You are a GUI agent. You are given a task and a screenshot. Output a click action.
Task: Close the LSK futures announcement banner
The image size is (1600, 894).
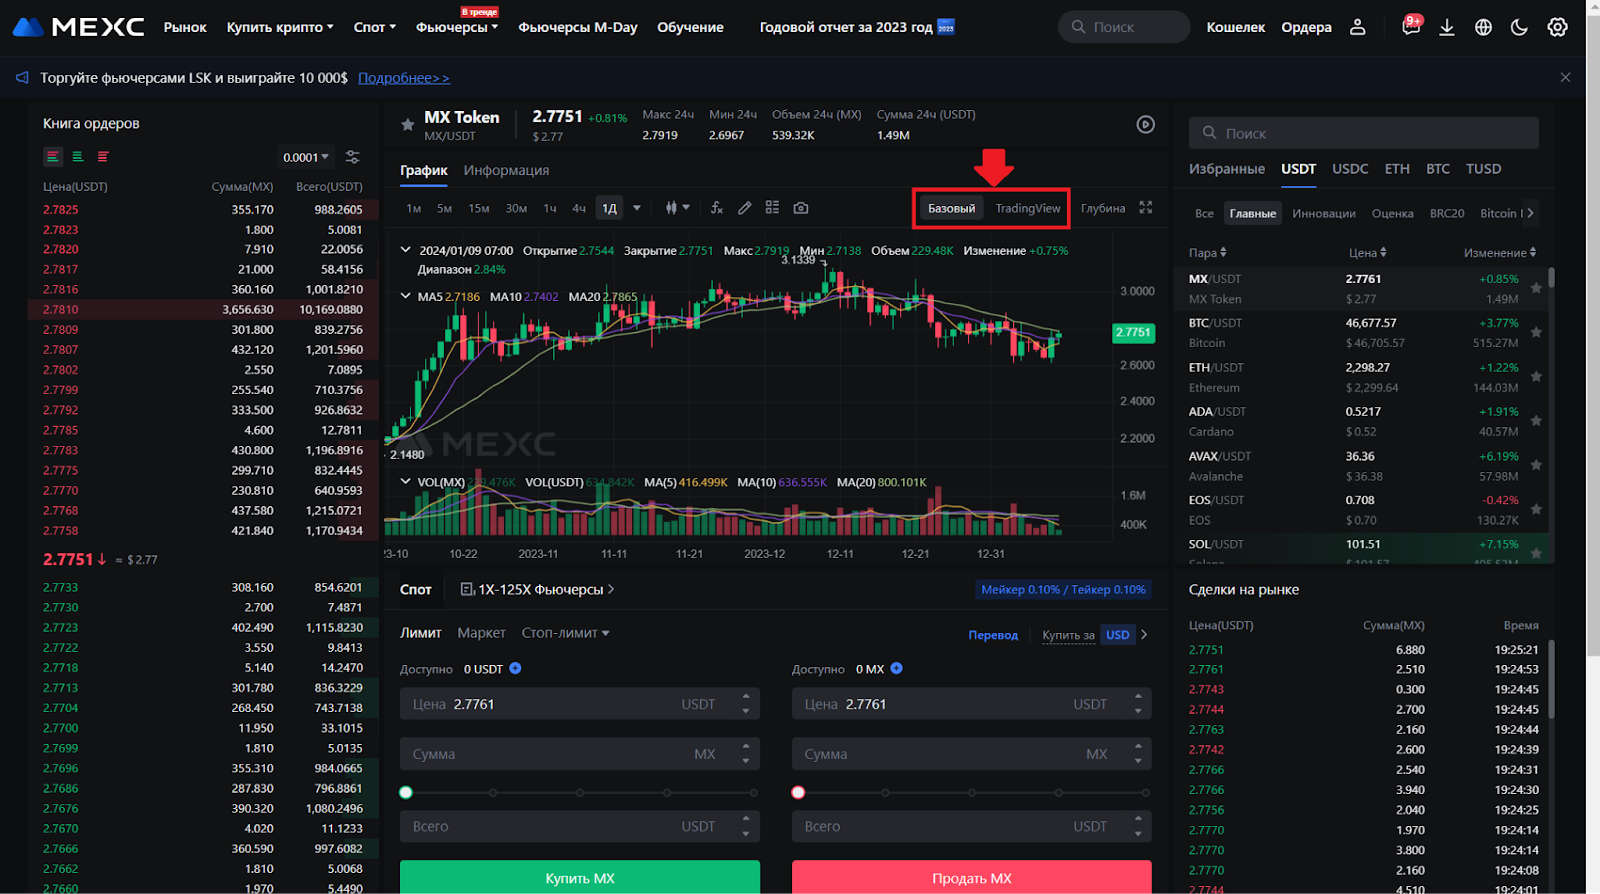(1565, 77)
